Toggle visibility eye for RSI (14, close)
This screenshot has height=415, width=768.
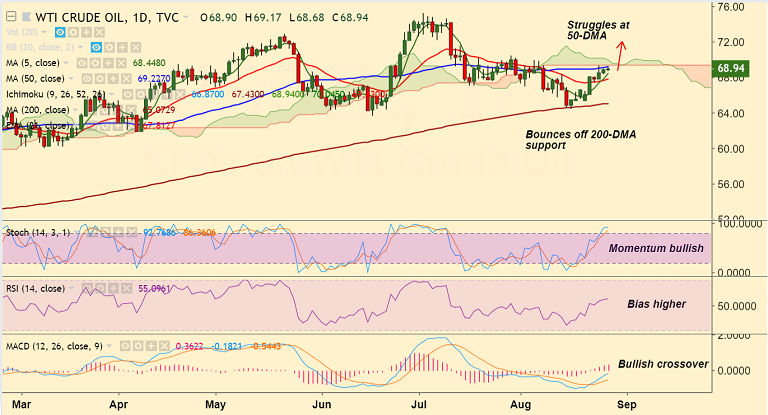pyautogui.click(x=87, y=289)
